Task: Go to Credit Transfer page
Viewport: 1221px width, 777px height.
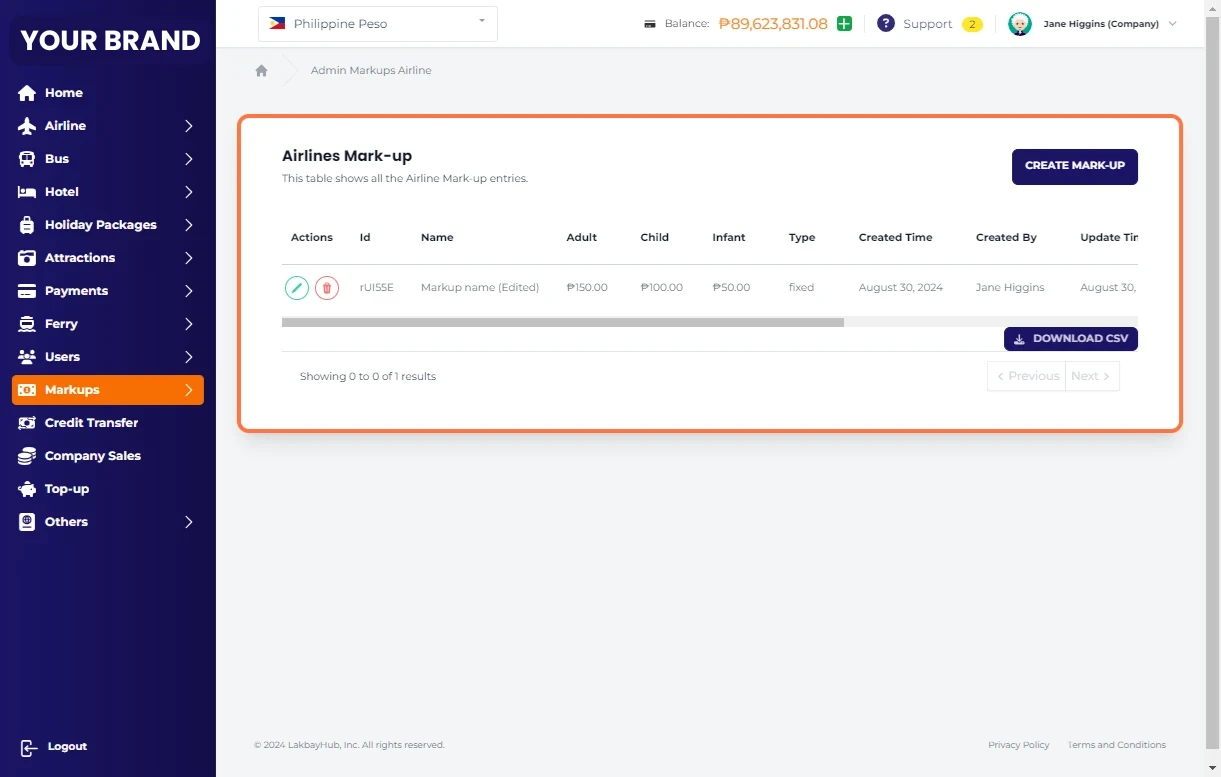Action: pyautogui.click(x=91, y=423)
